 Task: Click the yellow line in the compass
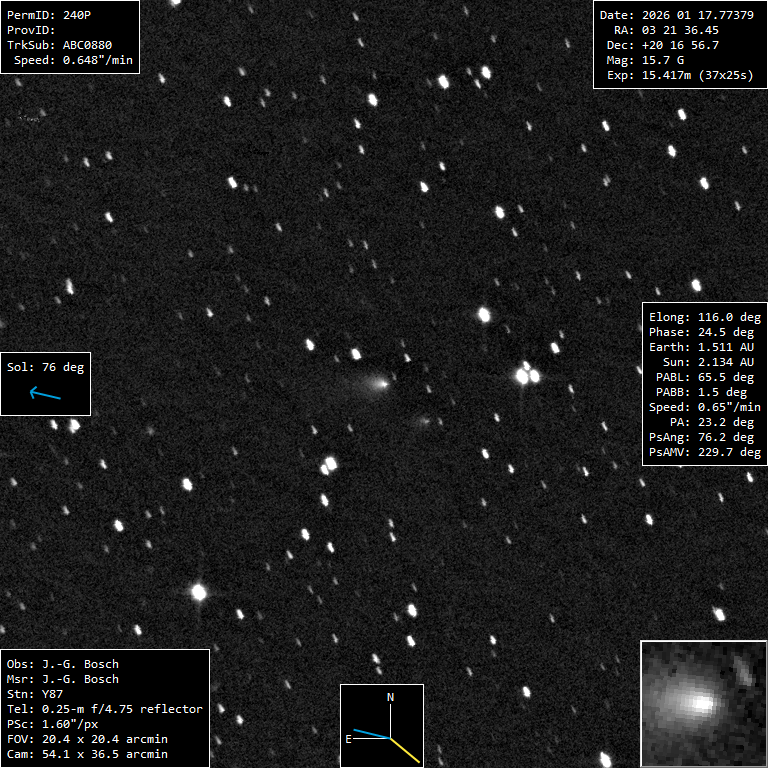(405, 749)
